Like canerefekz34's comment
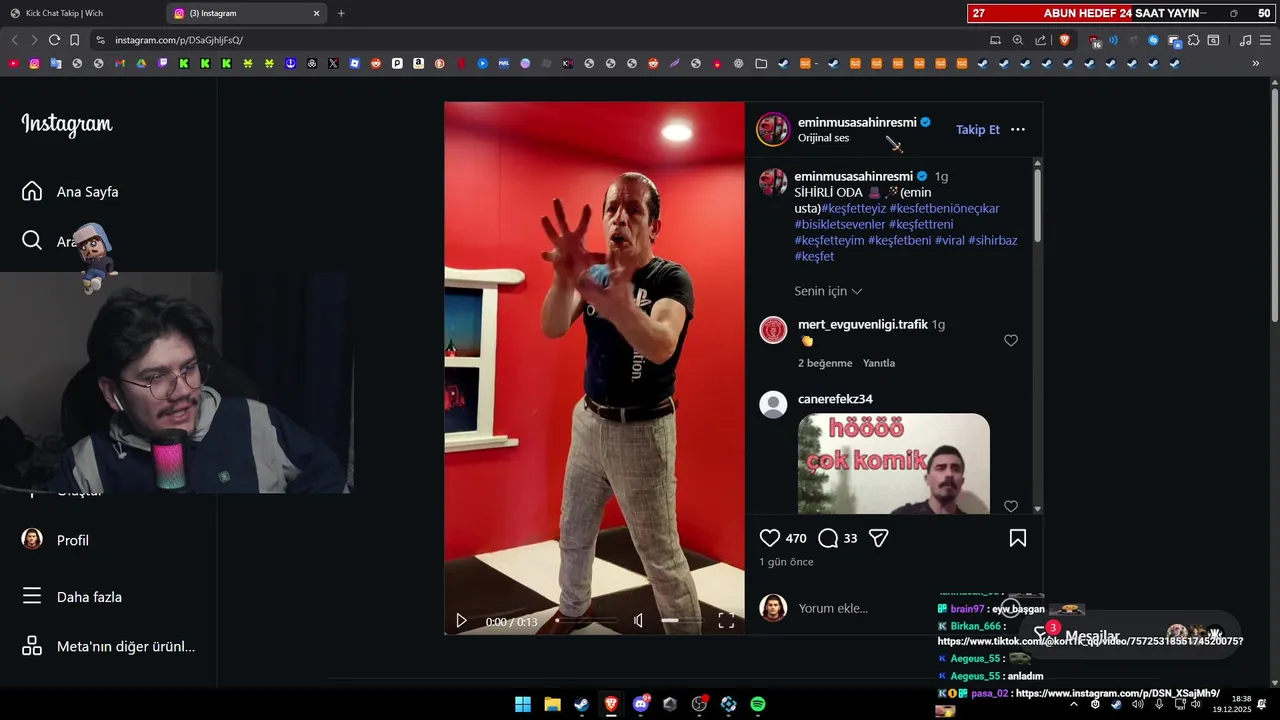The image size is (1280, 720). click(x=1011, y=507)
